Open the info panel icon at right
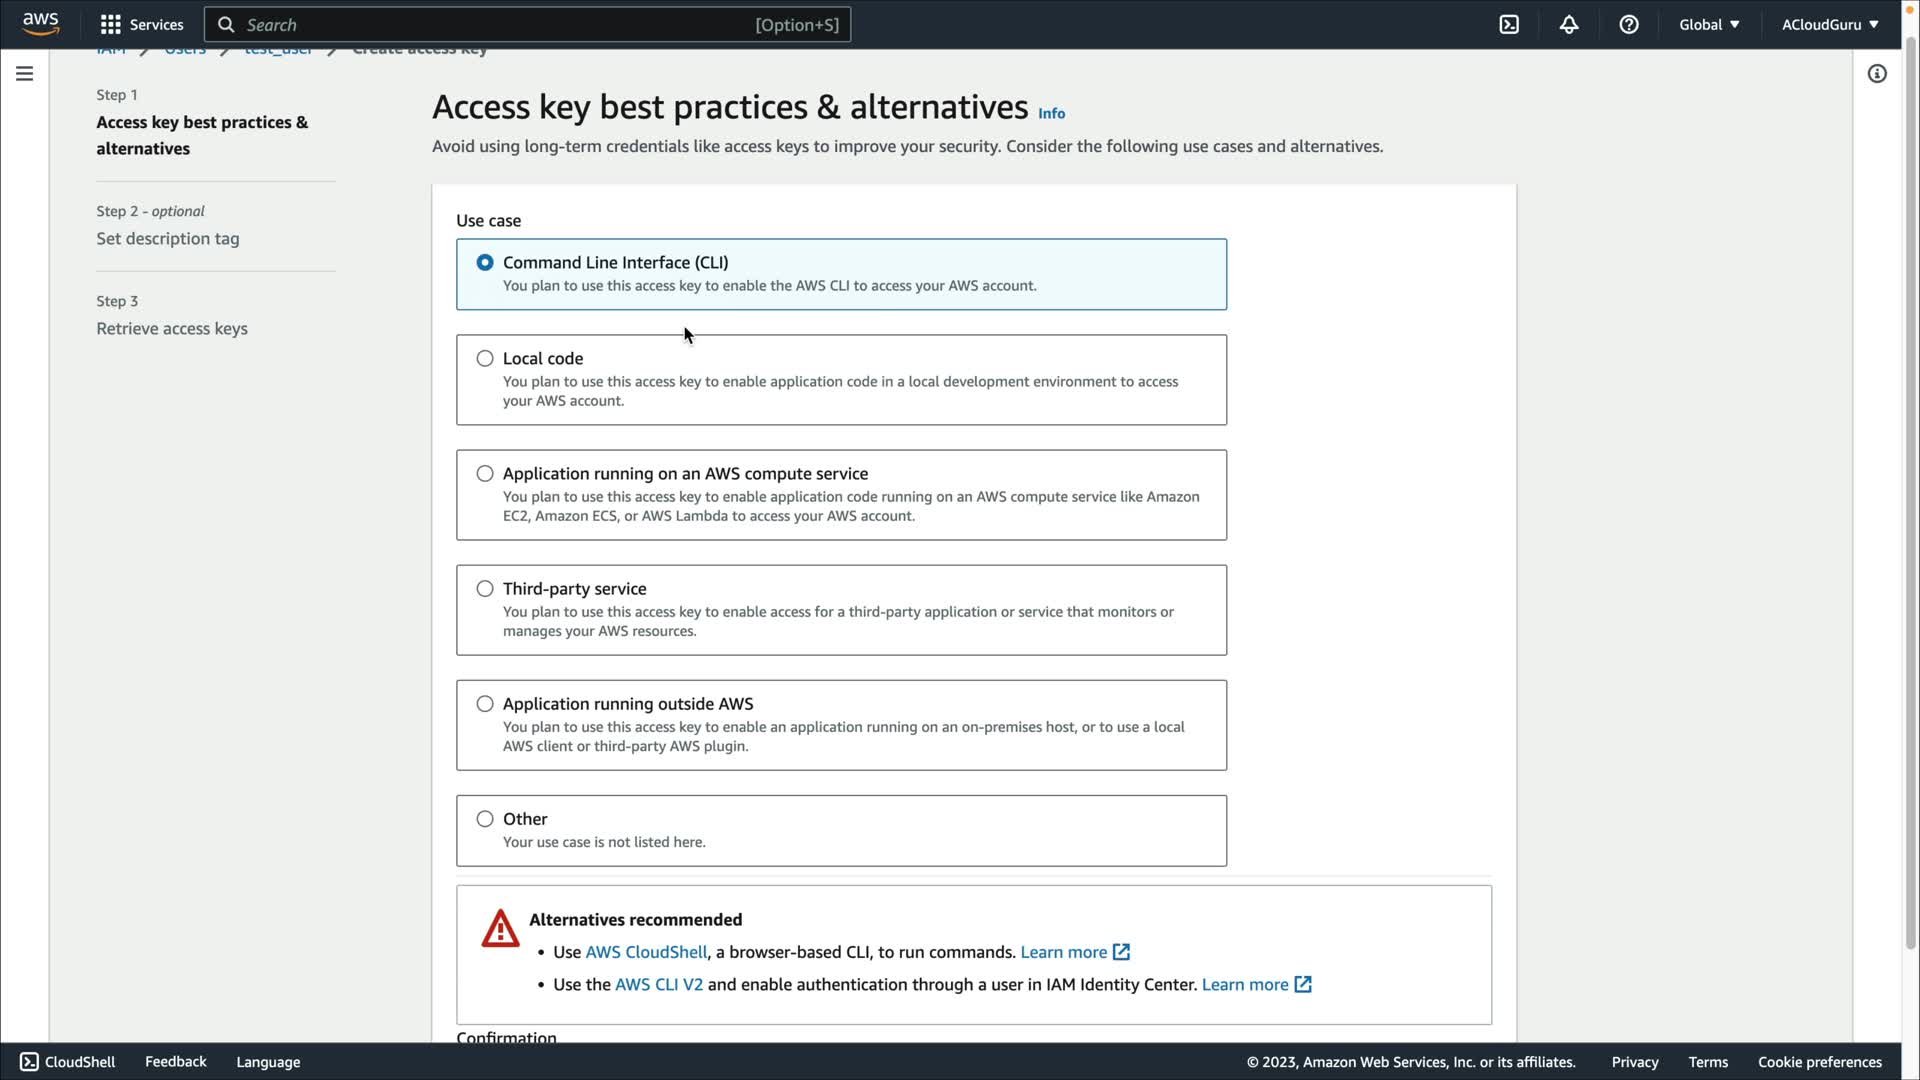Screen dimensions: 1920x1080 click(1877, 74)
